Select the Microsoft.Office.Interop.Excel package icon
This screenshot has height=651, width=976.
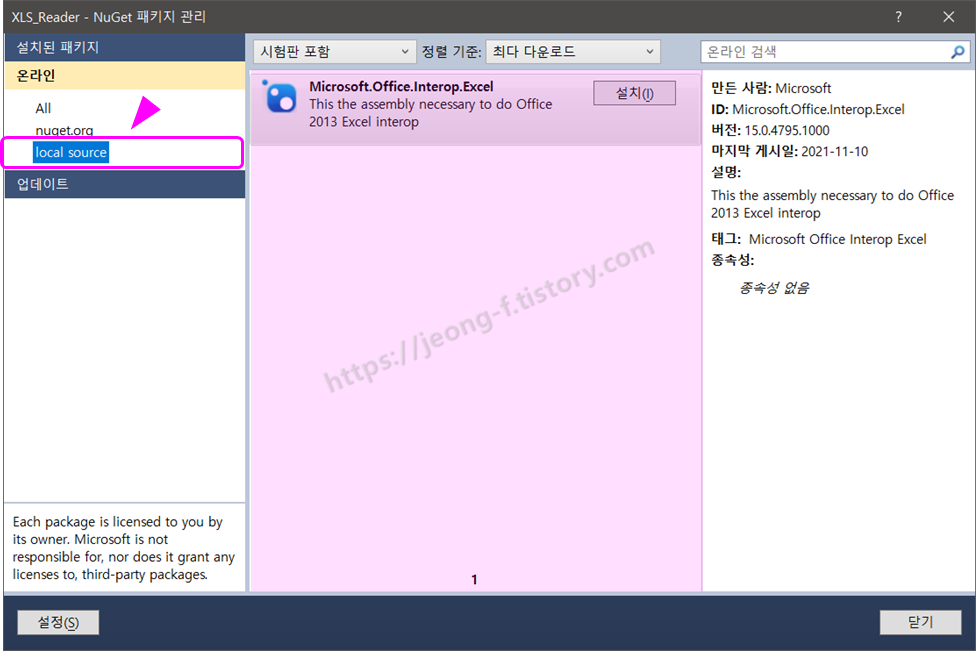coord(279,97)
